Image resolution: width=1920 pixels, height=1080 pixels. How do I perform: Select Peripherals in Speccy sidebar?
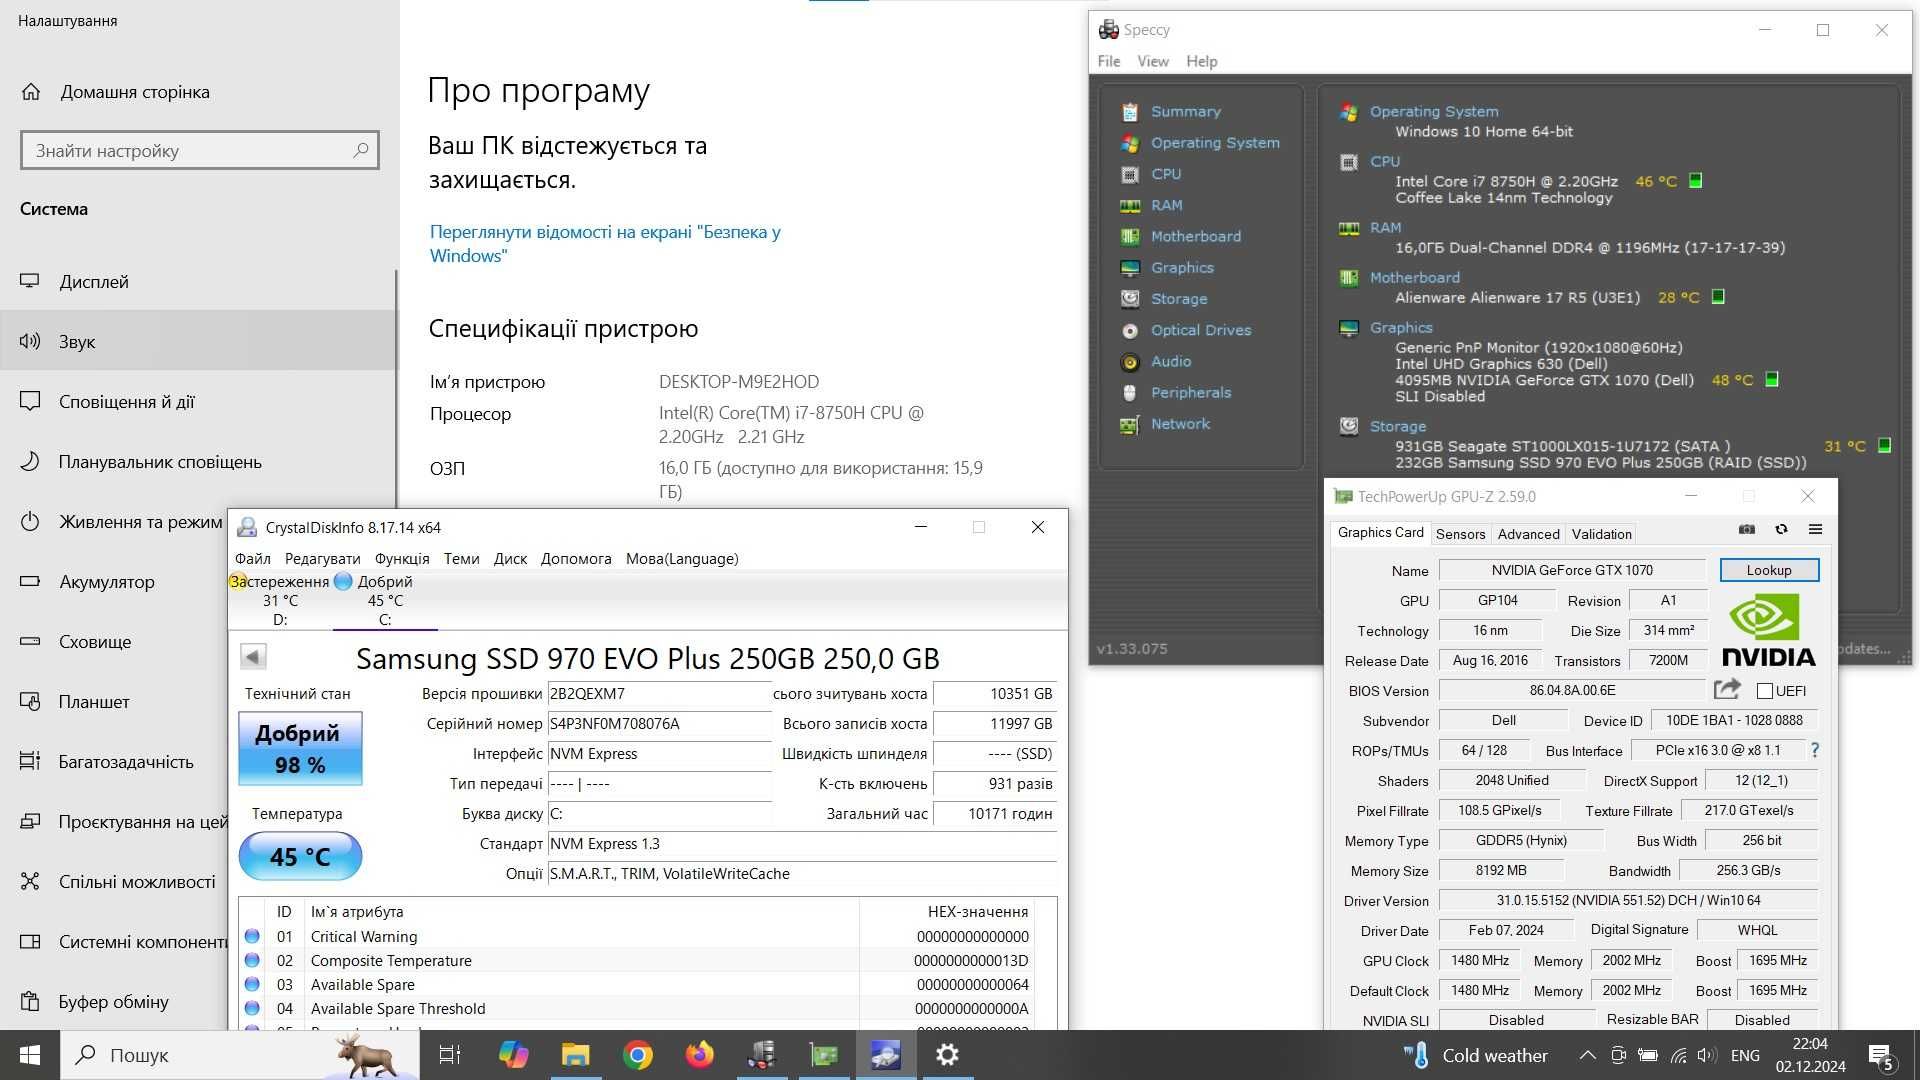coord(1190,392)
